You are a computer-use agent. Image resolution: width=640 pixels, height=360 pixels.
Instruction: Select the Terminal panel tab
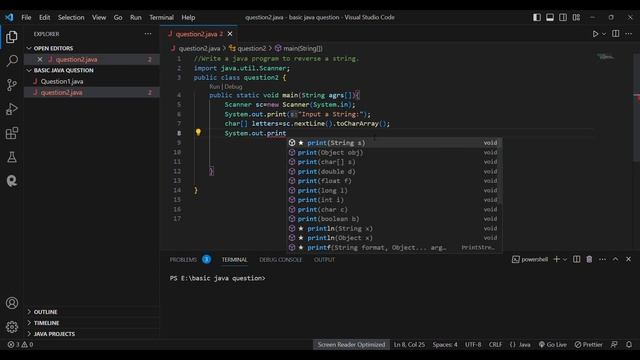234,260
